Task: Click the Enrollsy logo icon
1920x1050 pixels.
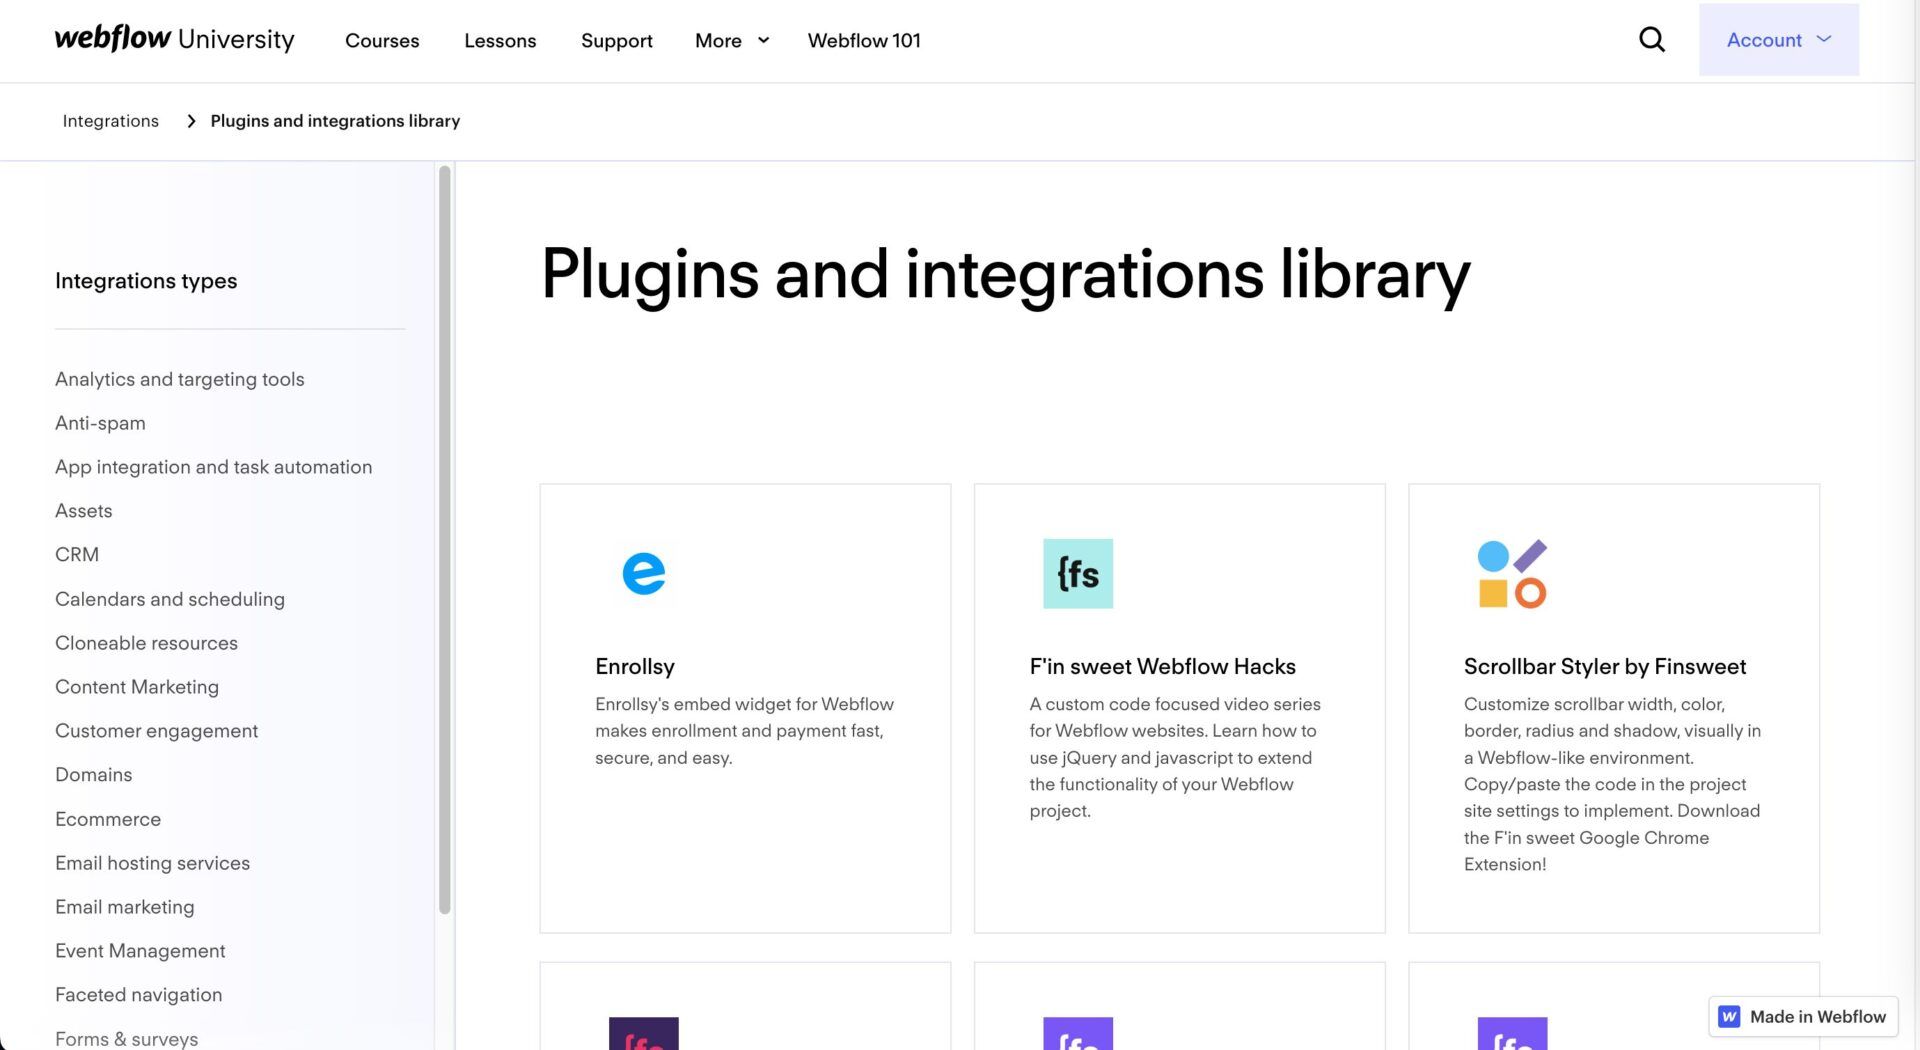Action: (643, 573)
